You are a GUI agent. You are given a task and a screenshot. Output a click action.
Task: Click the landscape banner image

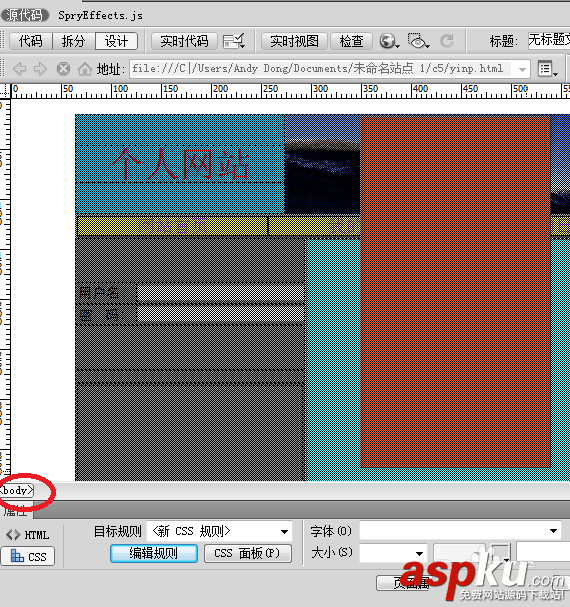pos(322,164)
